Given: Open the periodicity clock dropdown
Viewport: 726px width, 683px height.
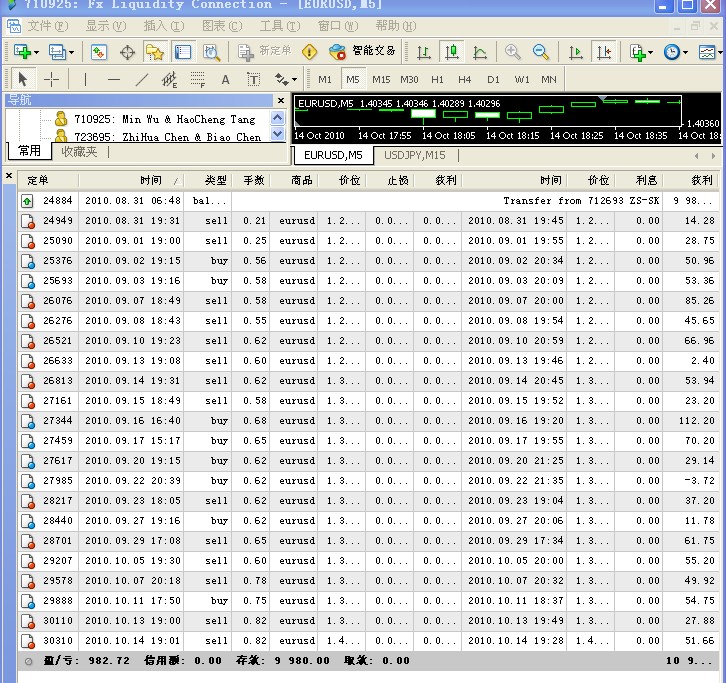Looking at the screenshot, I should 685,52.
